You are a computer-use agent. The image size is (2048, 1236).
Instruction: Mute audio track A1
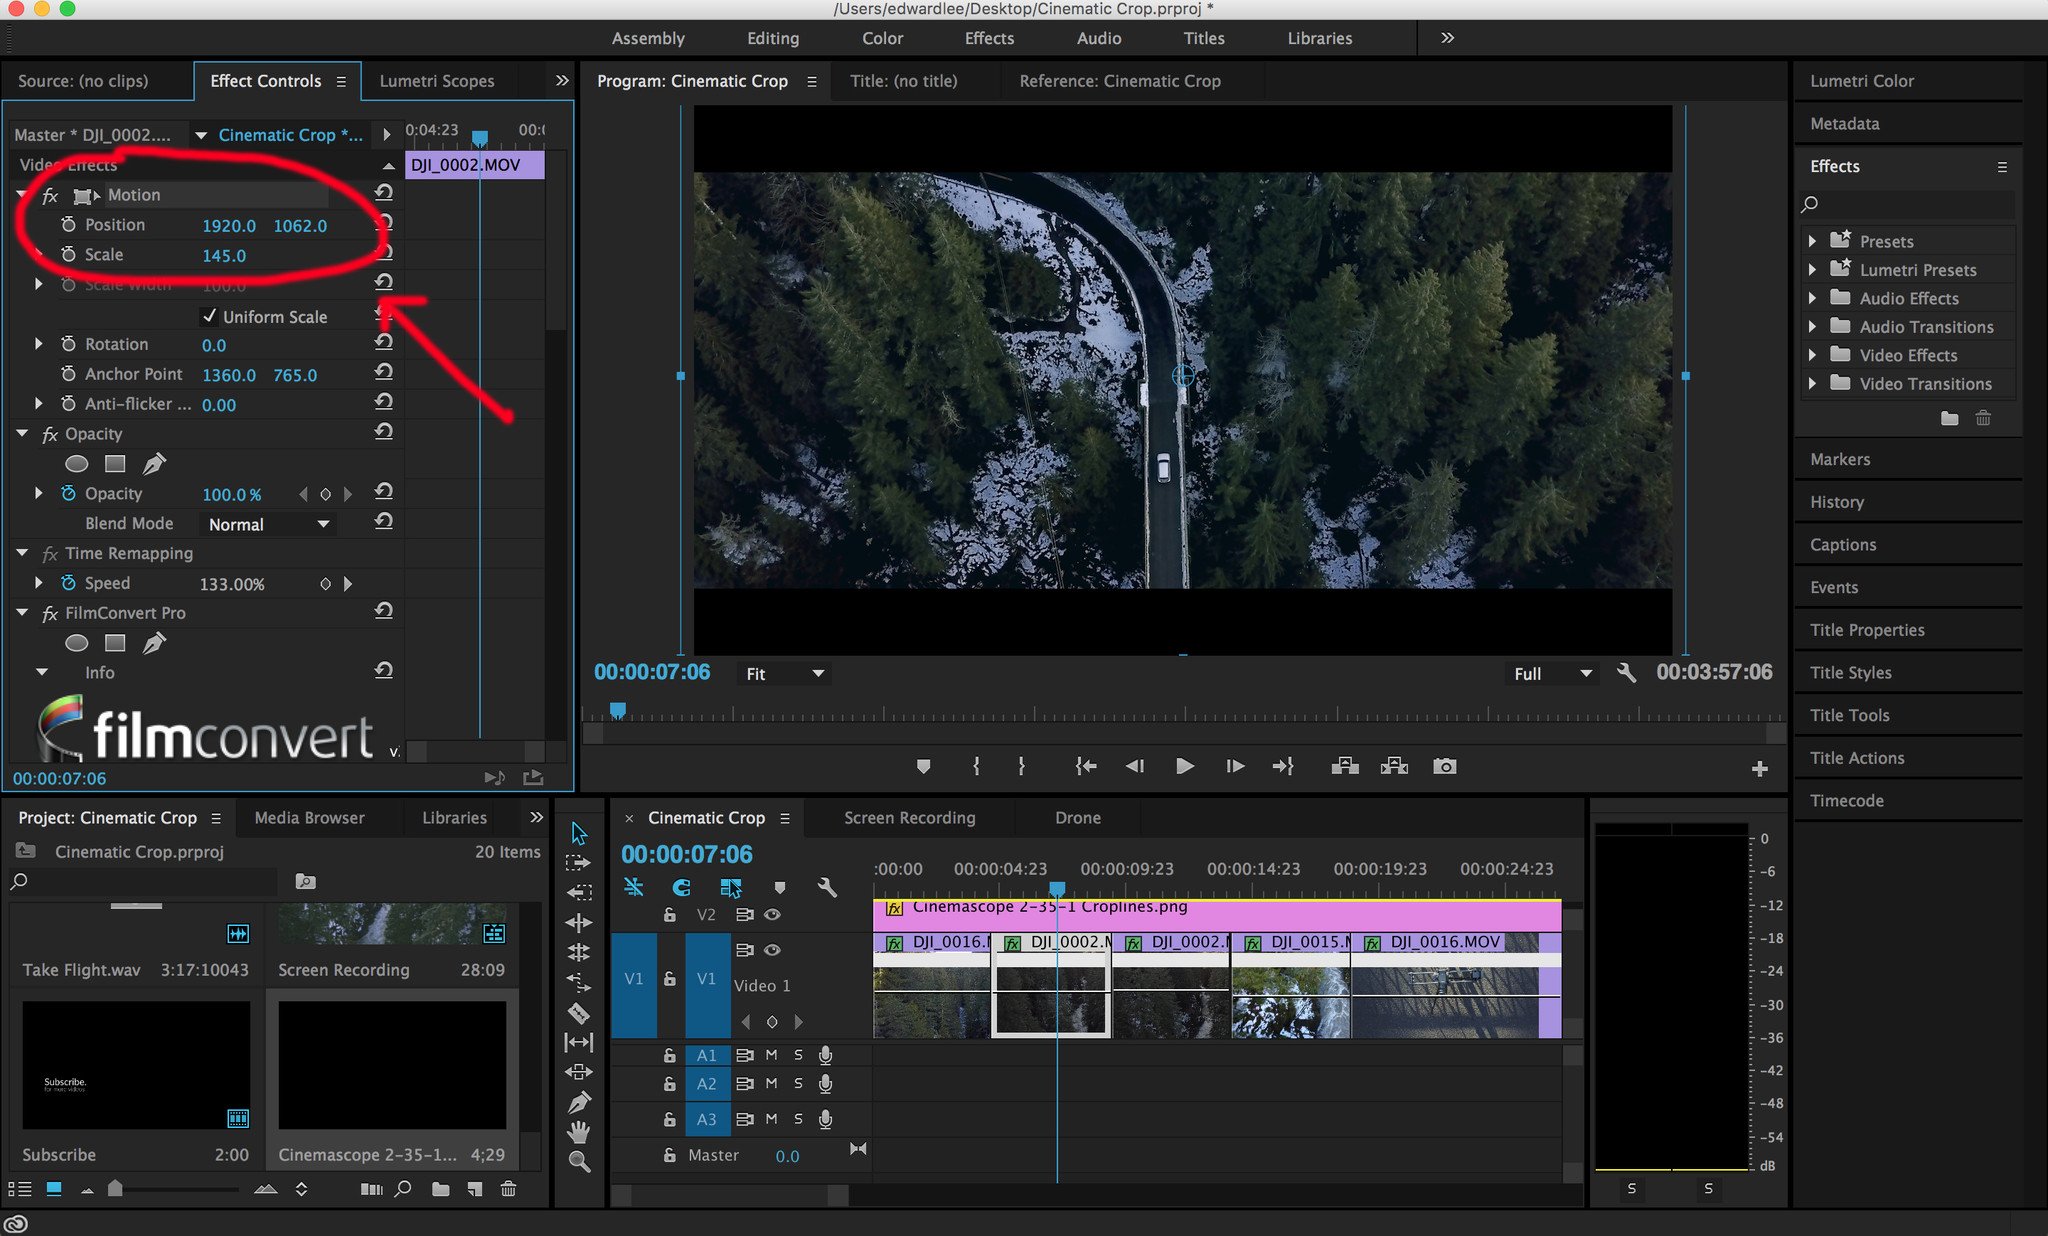771,1055
